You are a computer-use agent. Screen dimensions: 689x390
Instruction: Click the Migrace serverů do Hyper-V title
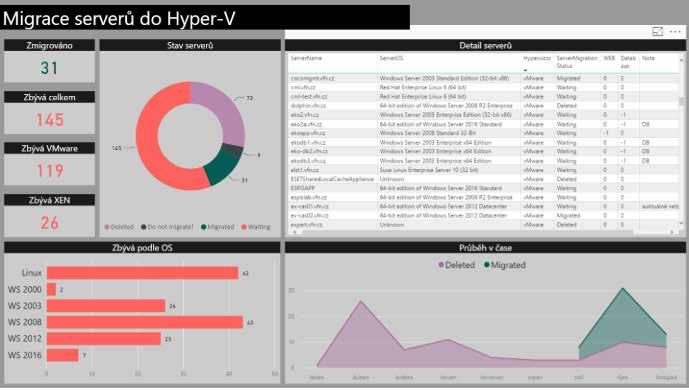(x=119, y=18)
